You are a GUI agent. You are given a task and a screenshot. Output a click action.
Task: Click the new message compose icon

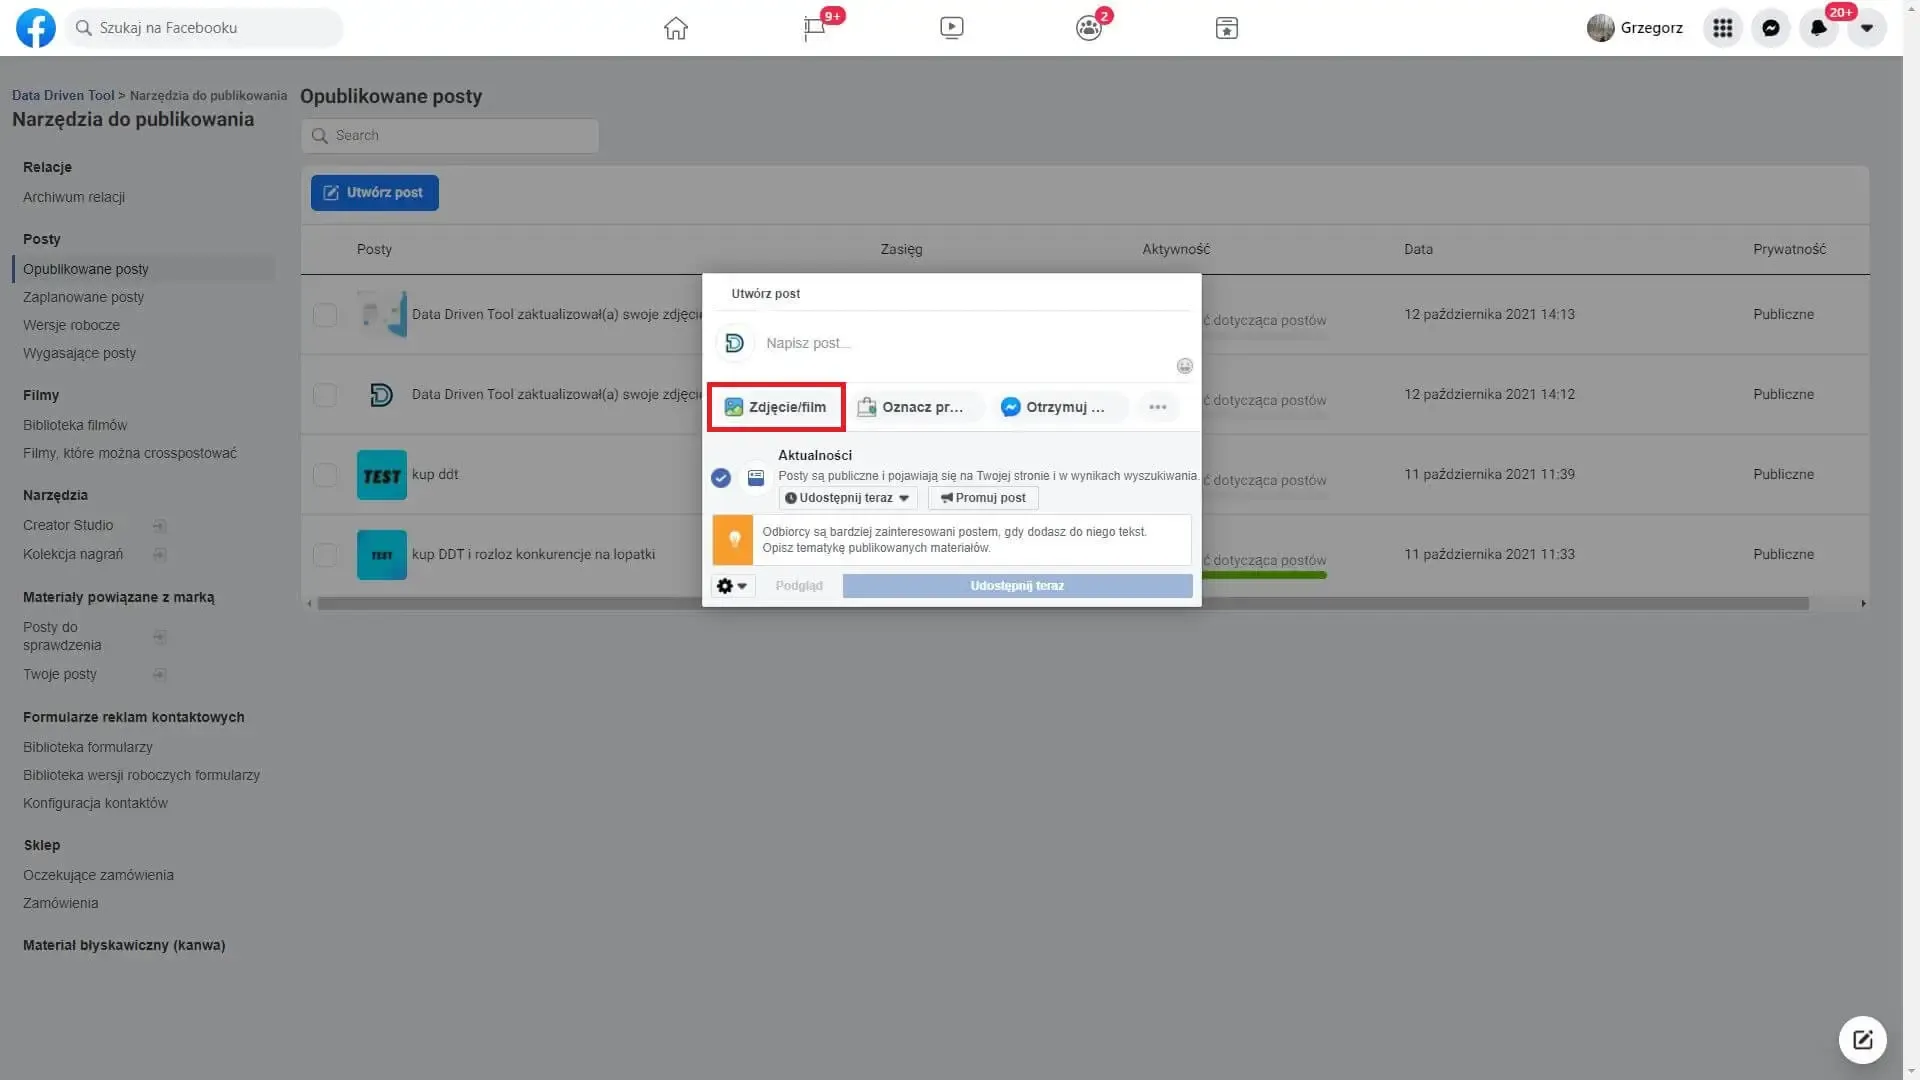pos(1862,1040)
